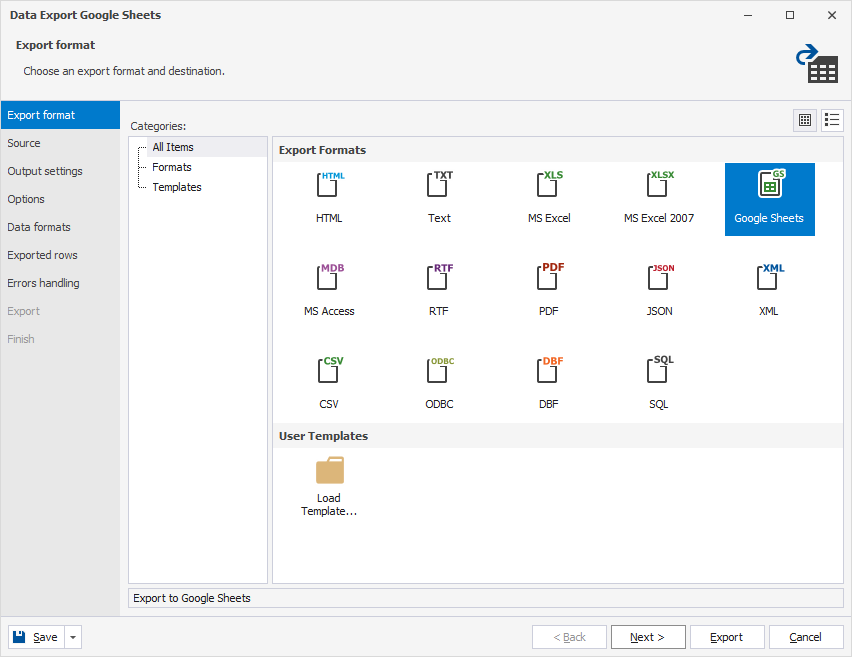Open the Errors handling page

[x=60, y=283]
